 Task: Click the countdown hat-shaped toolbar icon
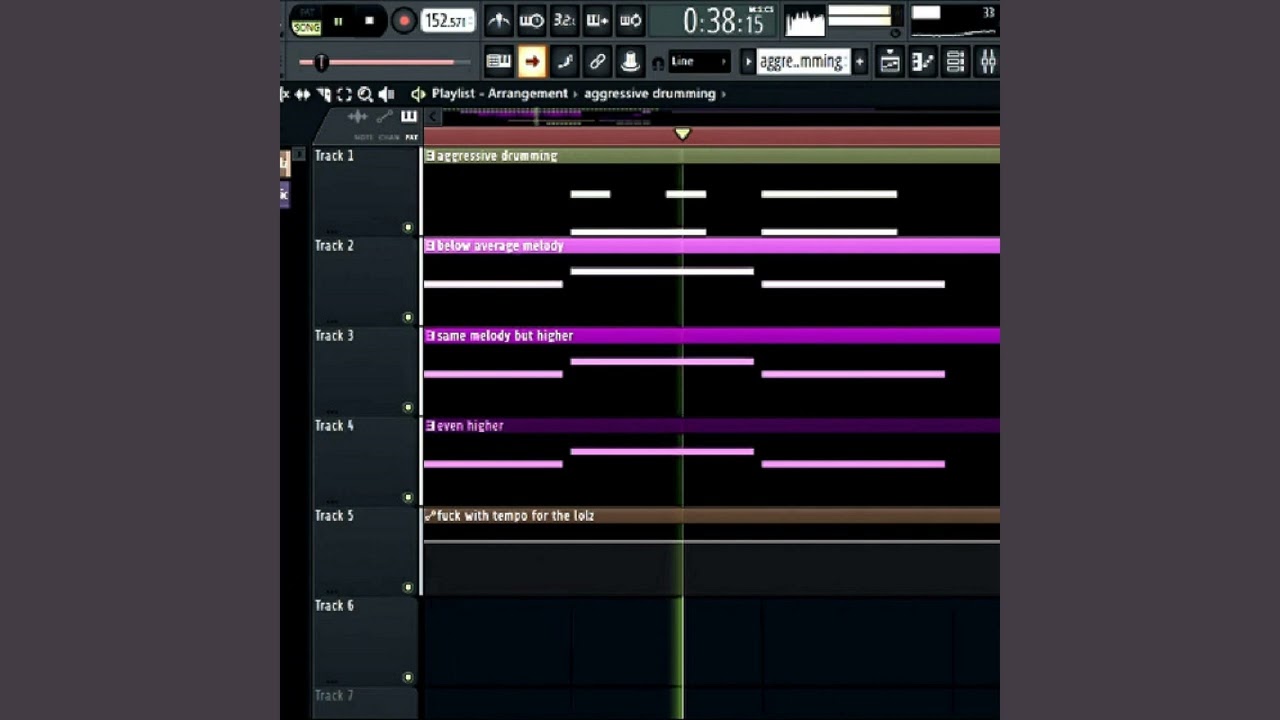630,62
